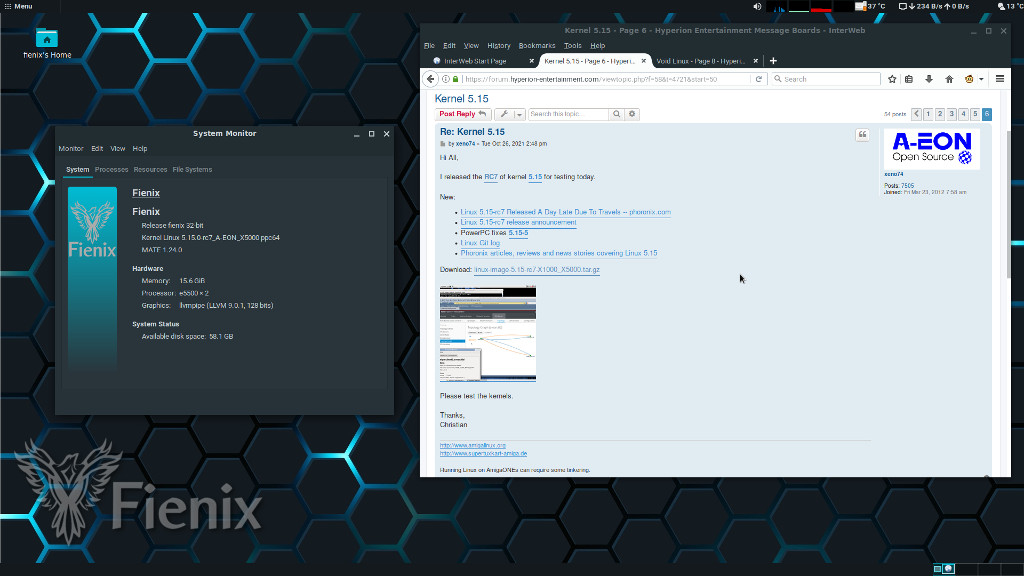Close the Kernel 5.15 browser tab
This screenshot has height=576, width=1024.
coord(643,61)
